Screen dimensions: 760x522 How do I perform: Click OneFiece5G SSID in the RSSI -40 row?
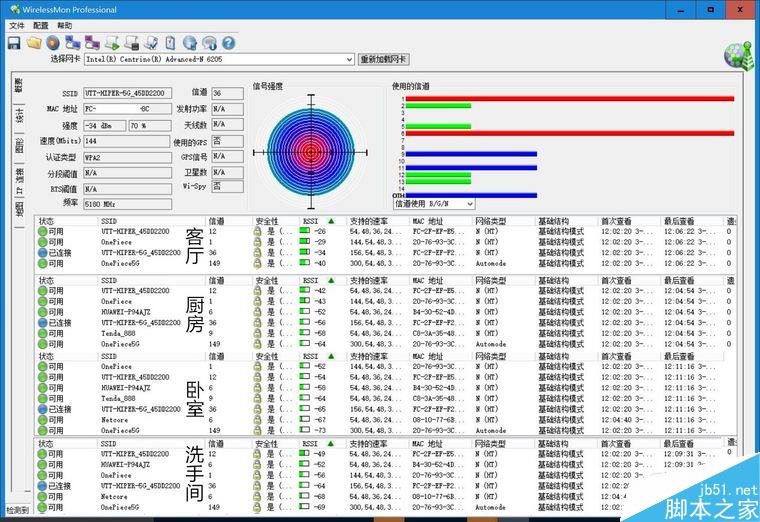[120, 263]
